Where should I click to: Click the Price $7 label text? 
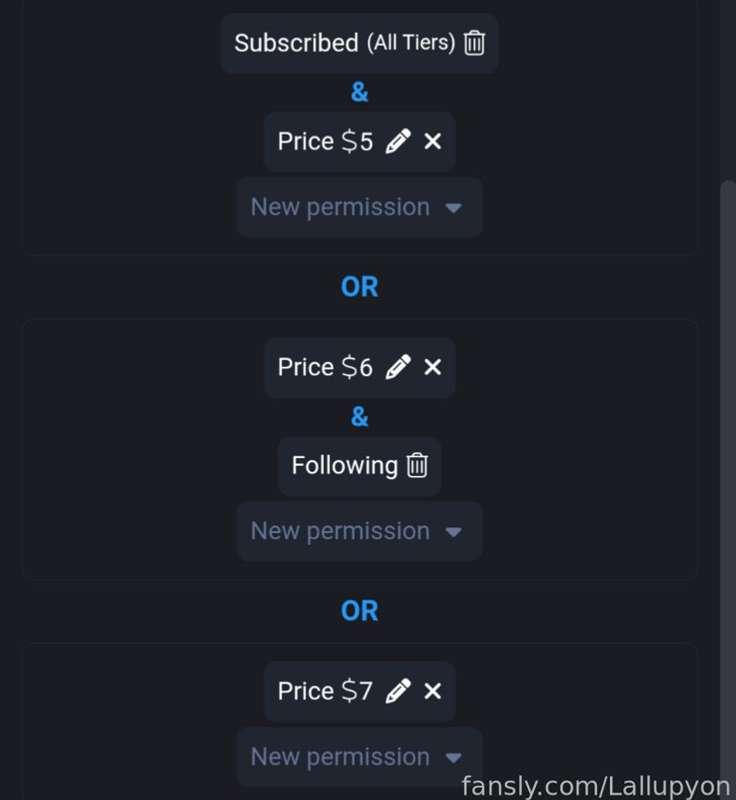tap(325, 691)
